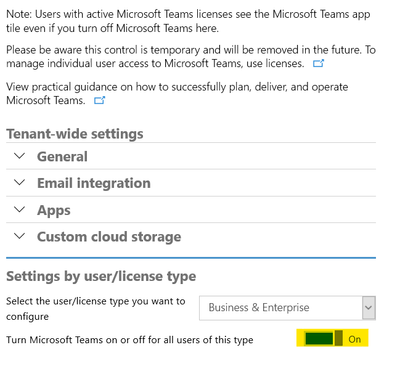Open external link icon beside 'Microsoft Teams.' guidance
Screen dimensions: 400x377
[99, 100]
